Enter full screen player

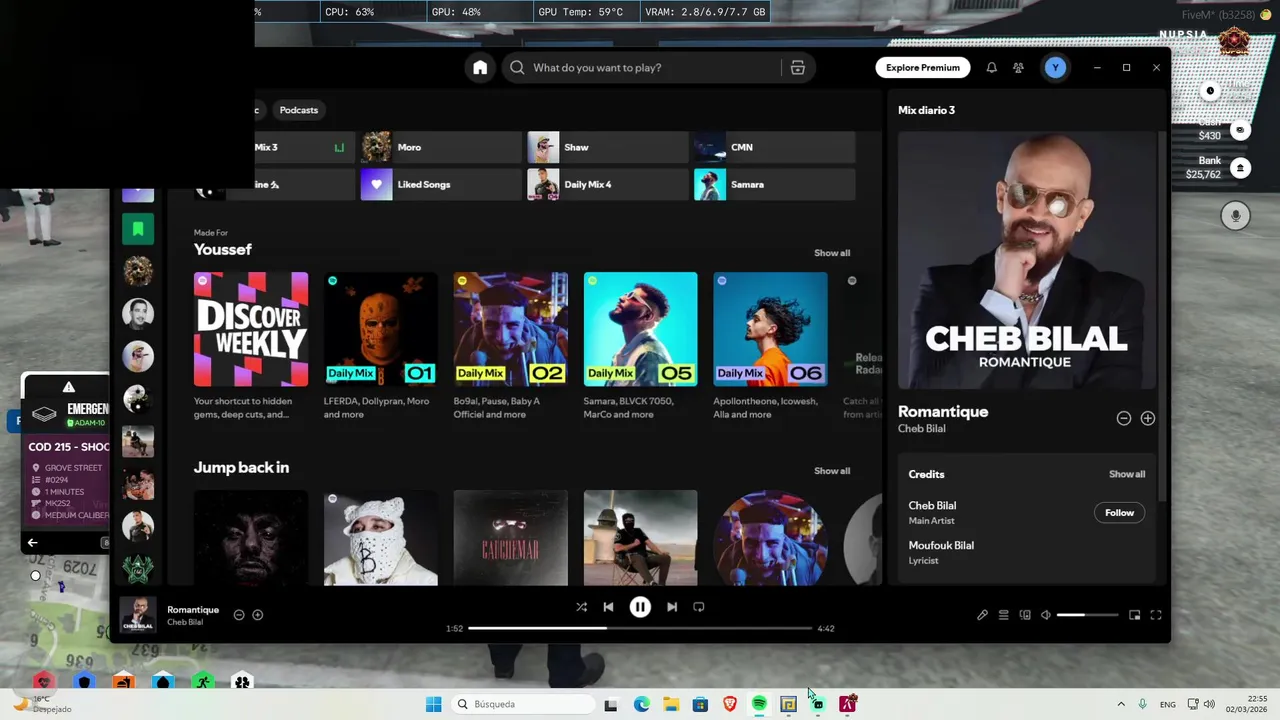(1156, 615)
